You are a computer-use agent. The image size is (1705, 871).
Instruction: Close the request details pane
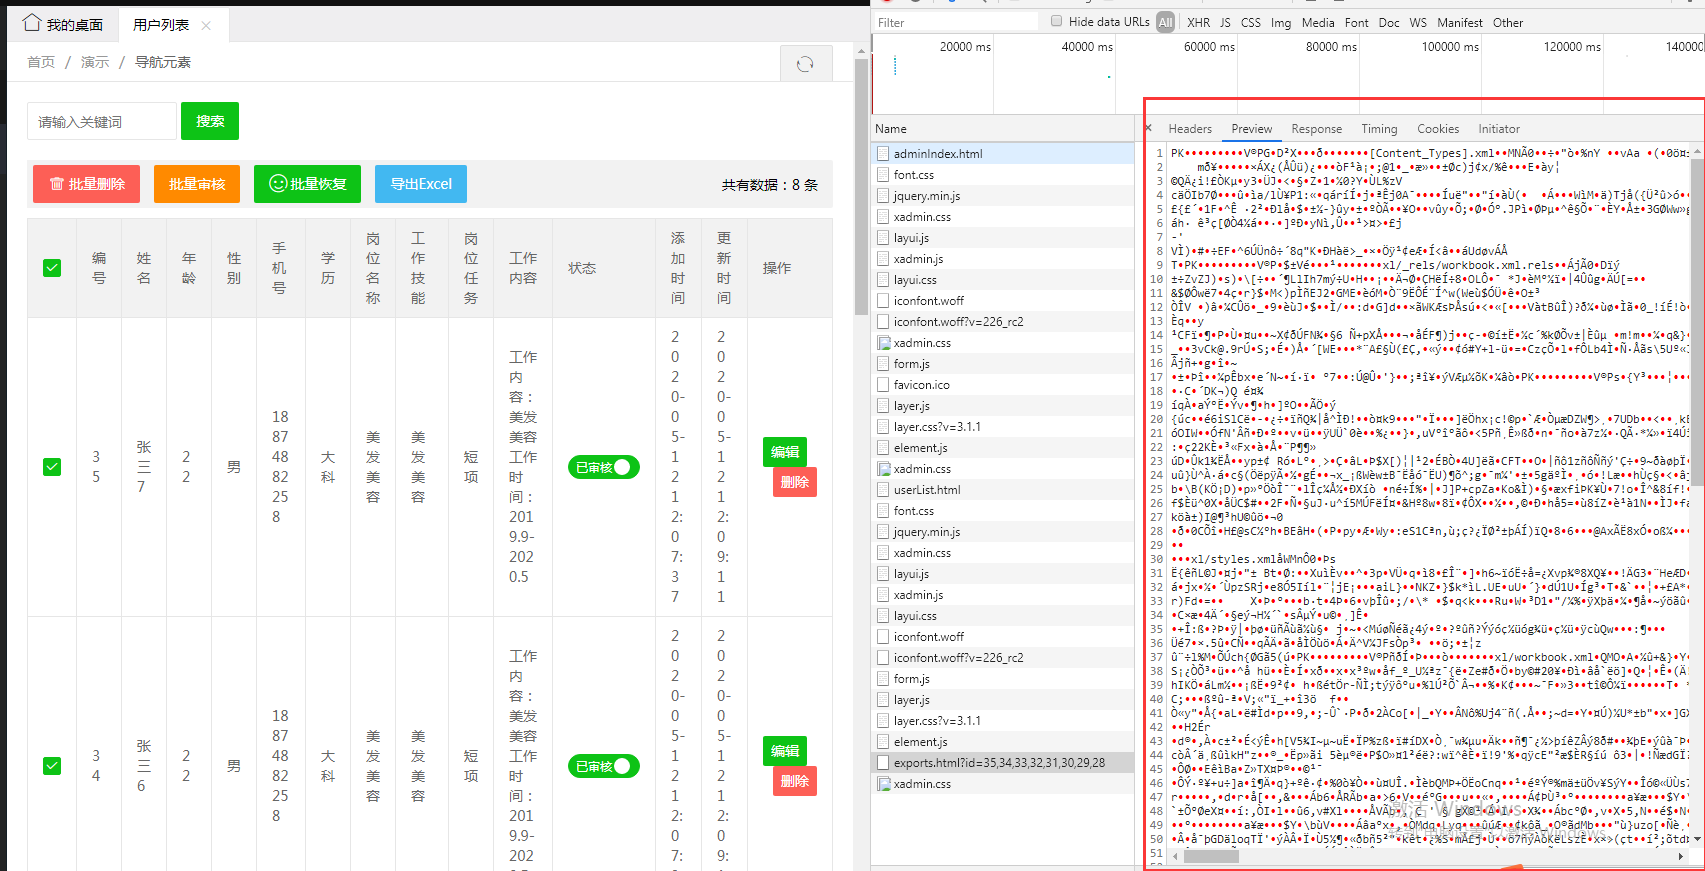[1149, 128]
